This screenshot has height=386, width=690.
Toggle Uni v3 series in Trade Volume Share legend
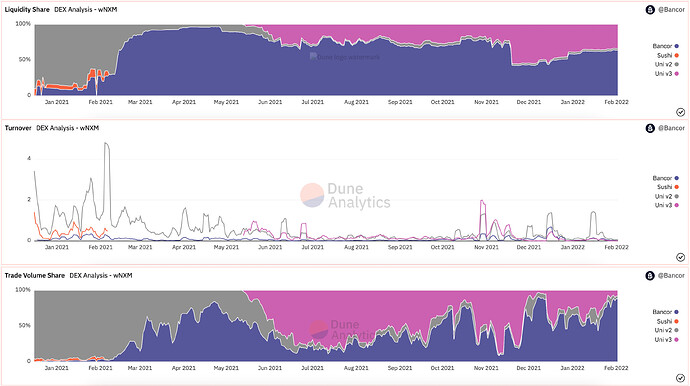[x=667, y=339]
